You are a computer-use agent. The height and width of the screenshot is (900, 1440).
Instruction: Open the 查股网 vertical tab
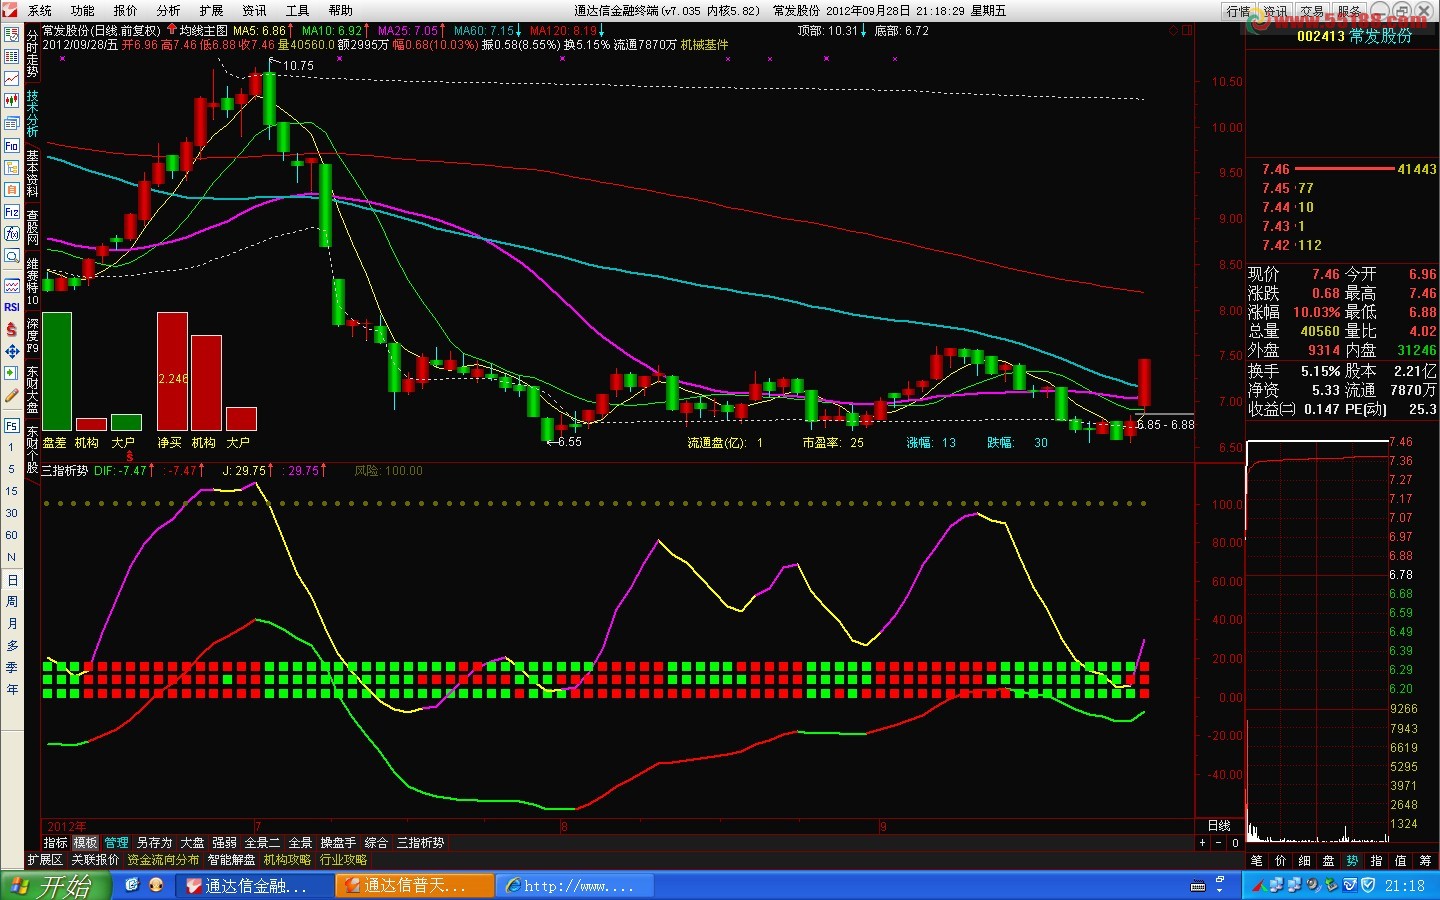pos(32,227)
